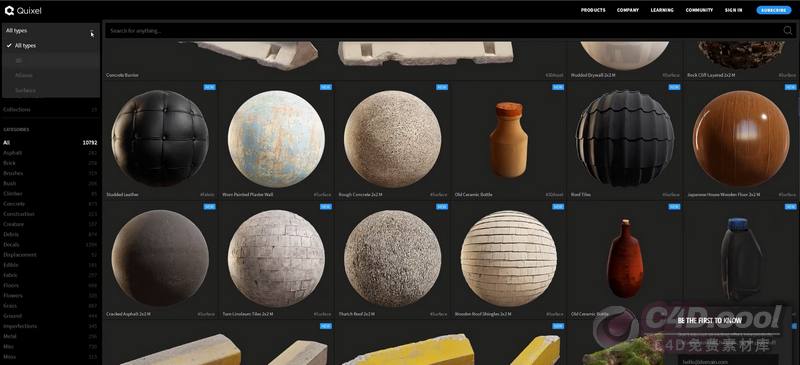
Task: Open the Community menu
Action: (699, 10)
